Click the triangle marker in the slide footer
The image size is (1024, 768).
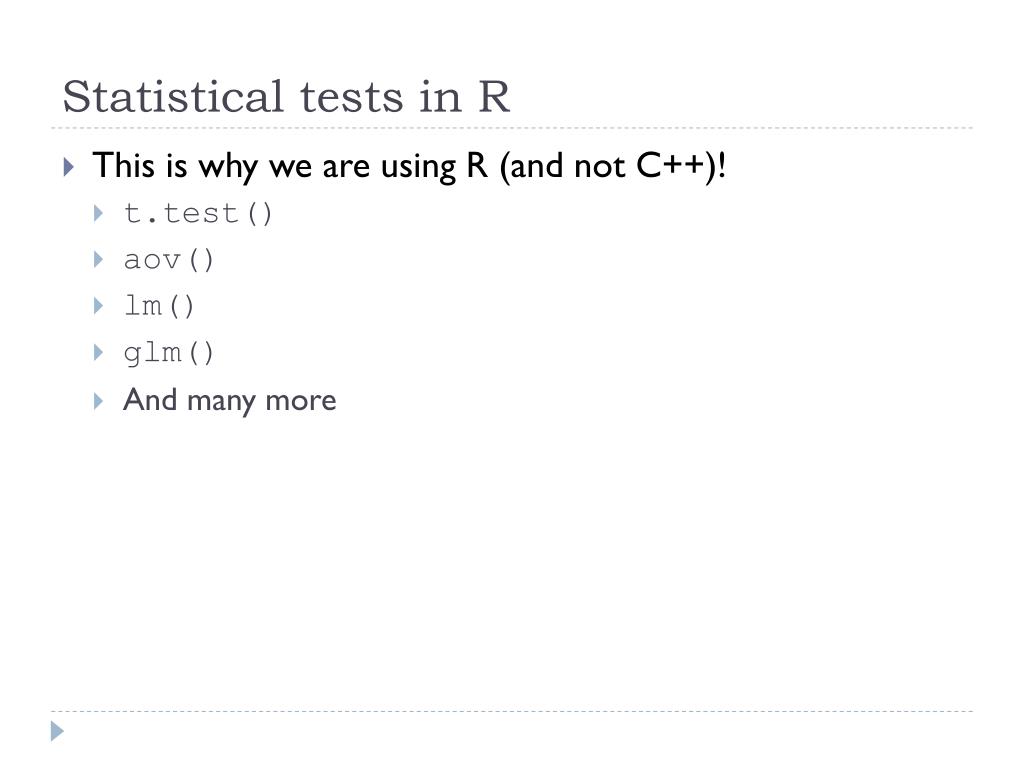[57, 731]
